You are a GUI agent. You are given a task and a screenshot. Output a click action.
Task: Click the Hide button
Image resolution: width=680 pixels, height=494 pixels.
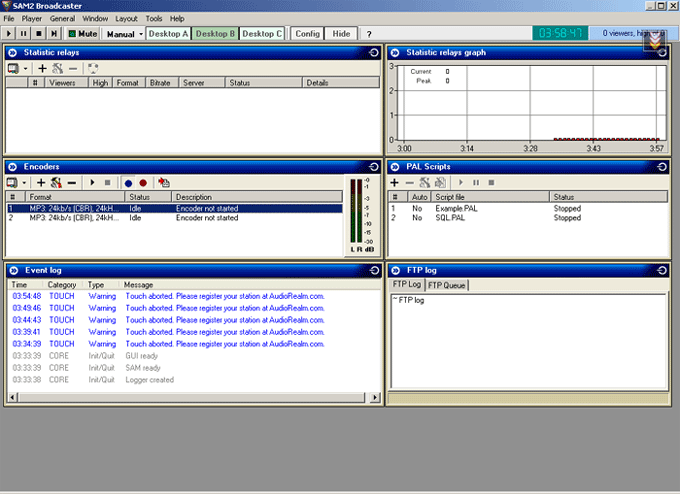tap(341, 33)
